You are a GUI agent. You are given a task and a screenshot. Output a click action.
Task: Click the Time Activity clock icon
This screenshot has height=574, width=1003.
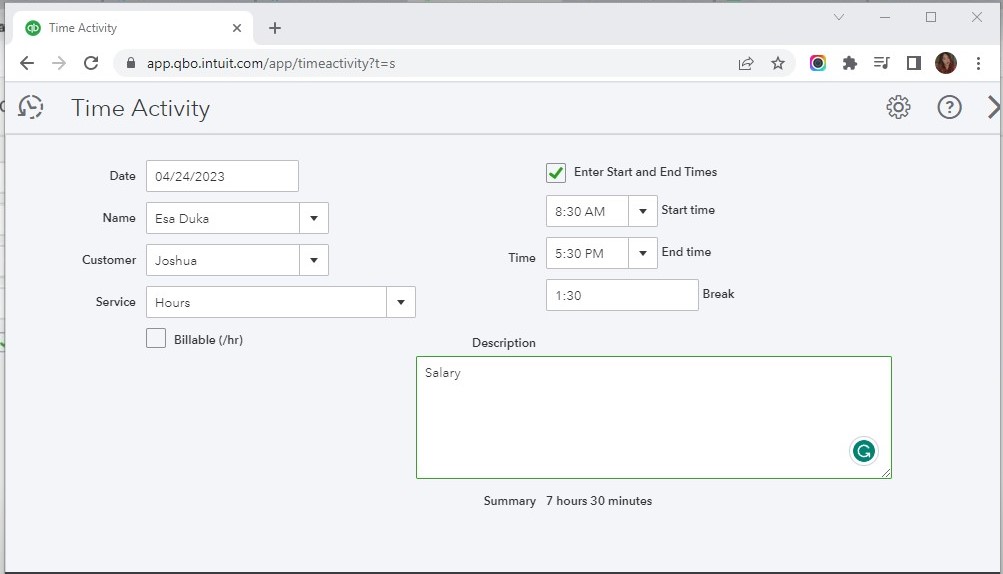[31, 107]
